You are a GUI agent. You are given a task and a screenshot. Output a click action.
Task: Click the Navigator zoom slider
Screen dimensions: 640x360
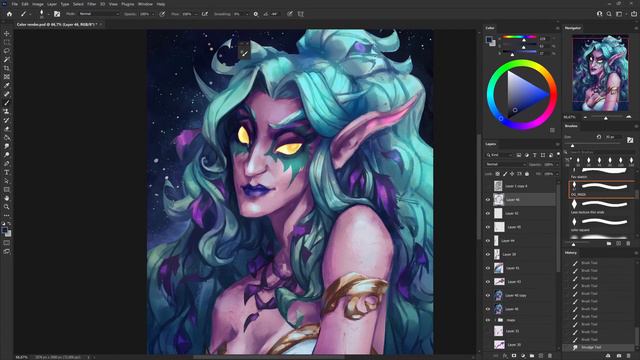606,117
